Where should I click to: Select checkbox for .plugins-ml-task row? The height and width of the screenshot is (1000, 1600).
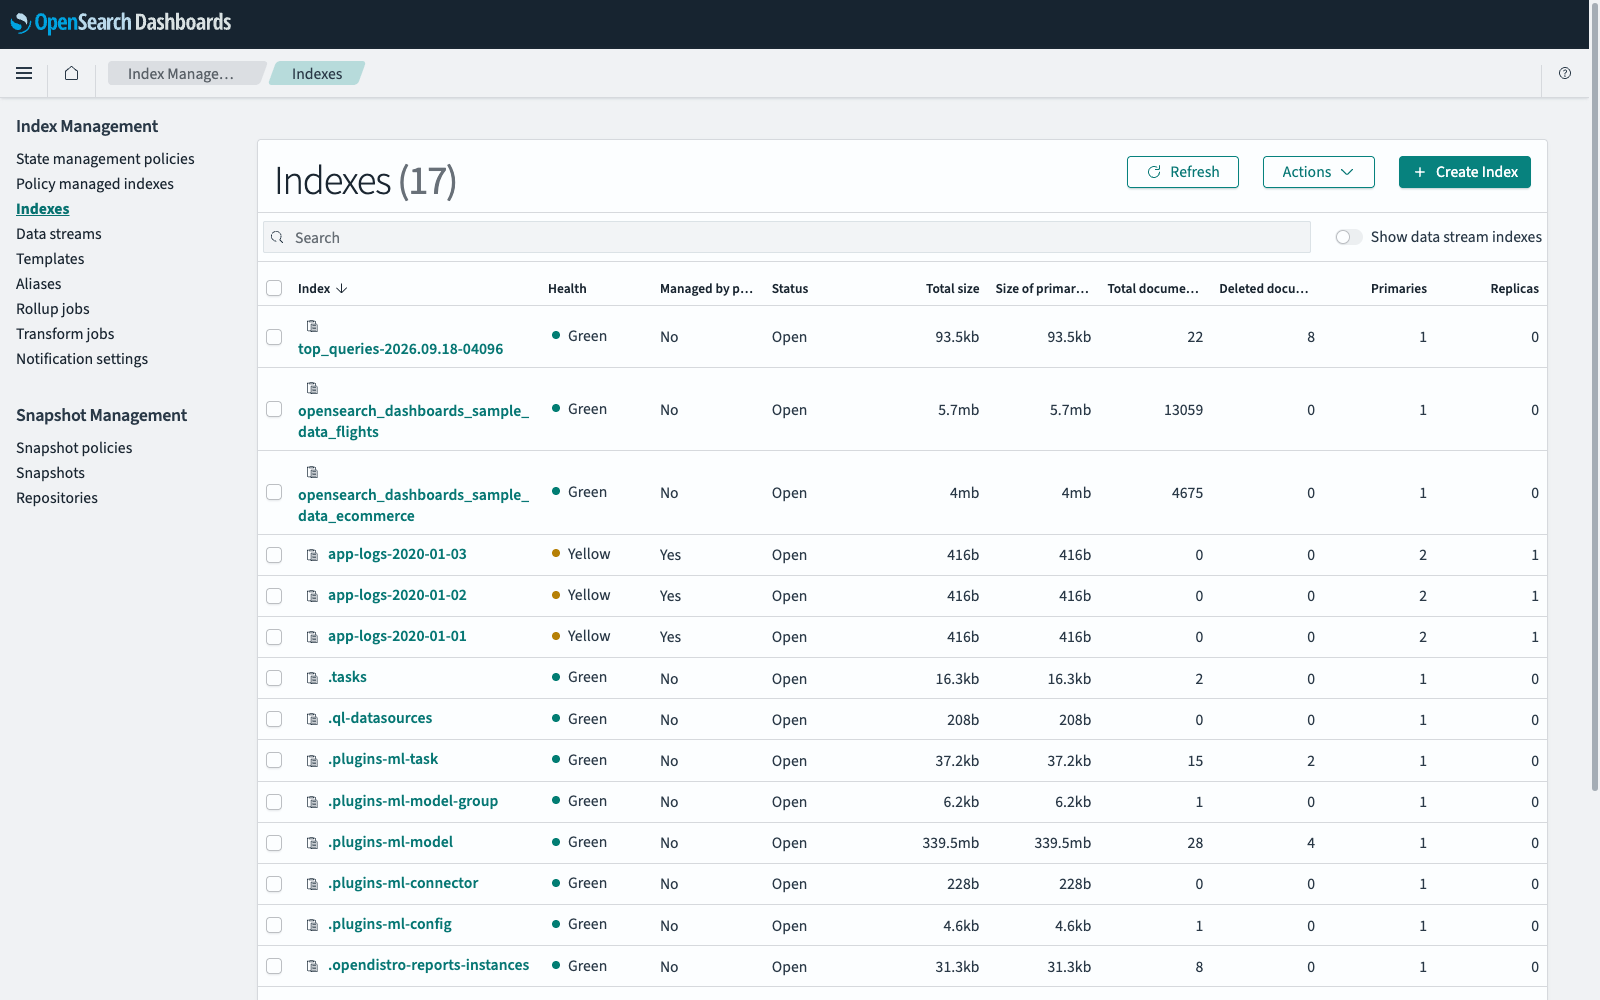tap(274, 760)
